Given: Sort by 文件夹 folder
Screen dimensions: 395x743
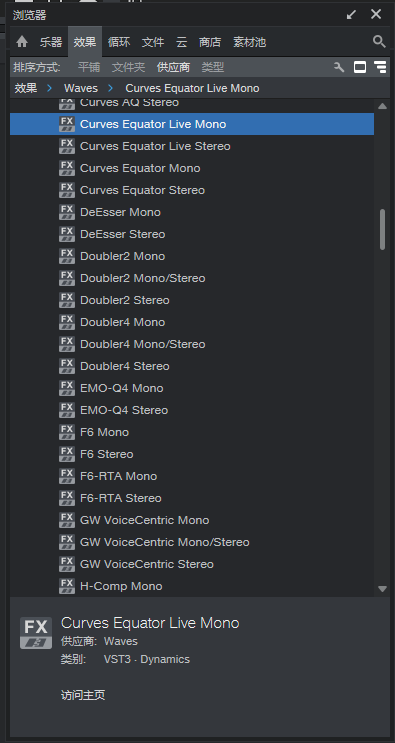Looking at the screenshot, I should [x=128, y=67].
